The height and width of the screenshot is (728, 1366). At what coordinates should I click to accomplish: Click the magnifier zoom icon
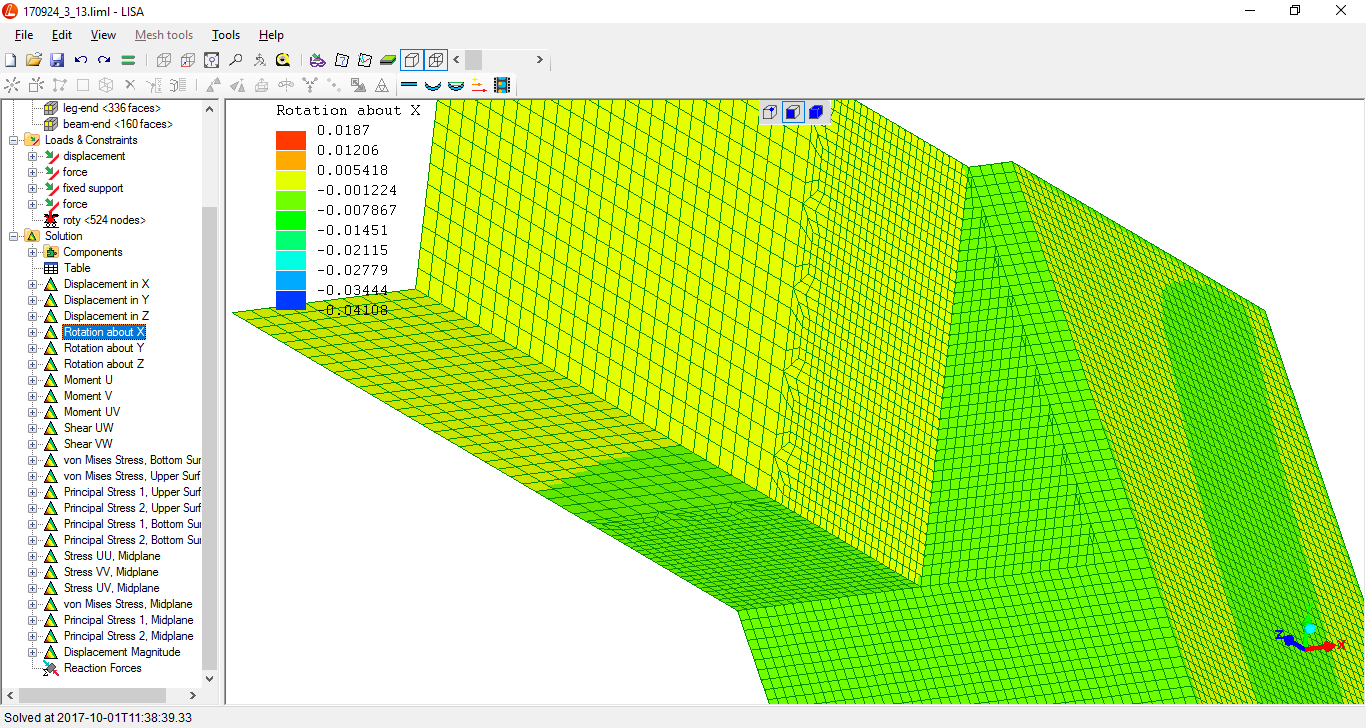[236, 60]
